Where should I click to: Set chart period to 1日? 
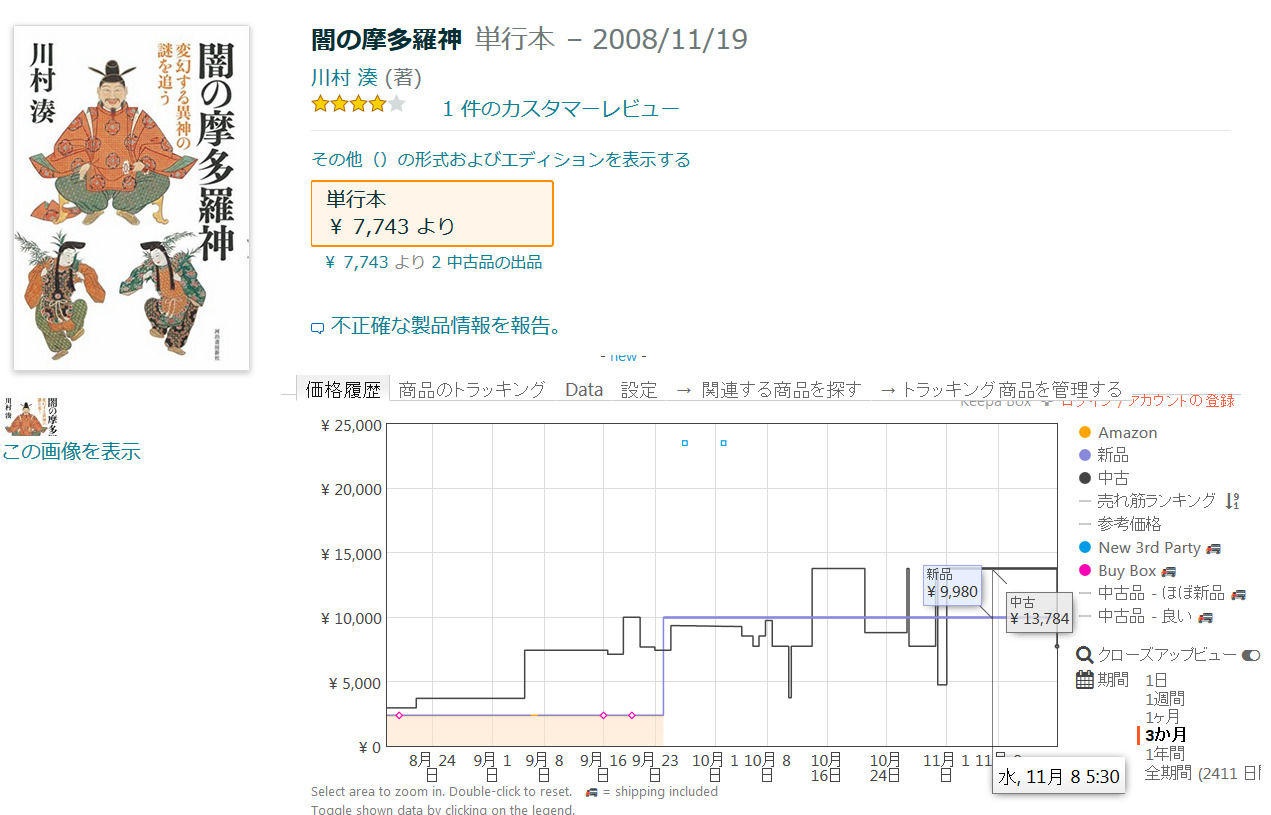pyautogui.click(x=1156, y=680)
